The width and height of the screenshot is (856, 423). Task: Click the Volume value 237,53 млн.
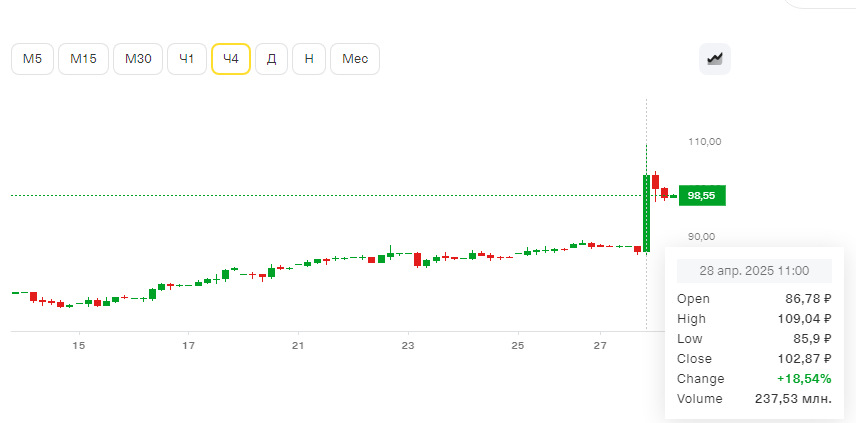click(793, 398)
